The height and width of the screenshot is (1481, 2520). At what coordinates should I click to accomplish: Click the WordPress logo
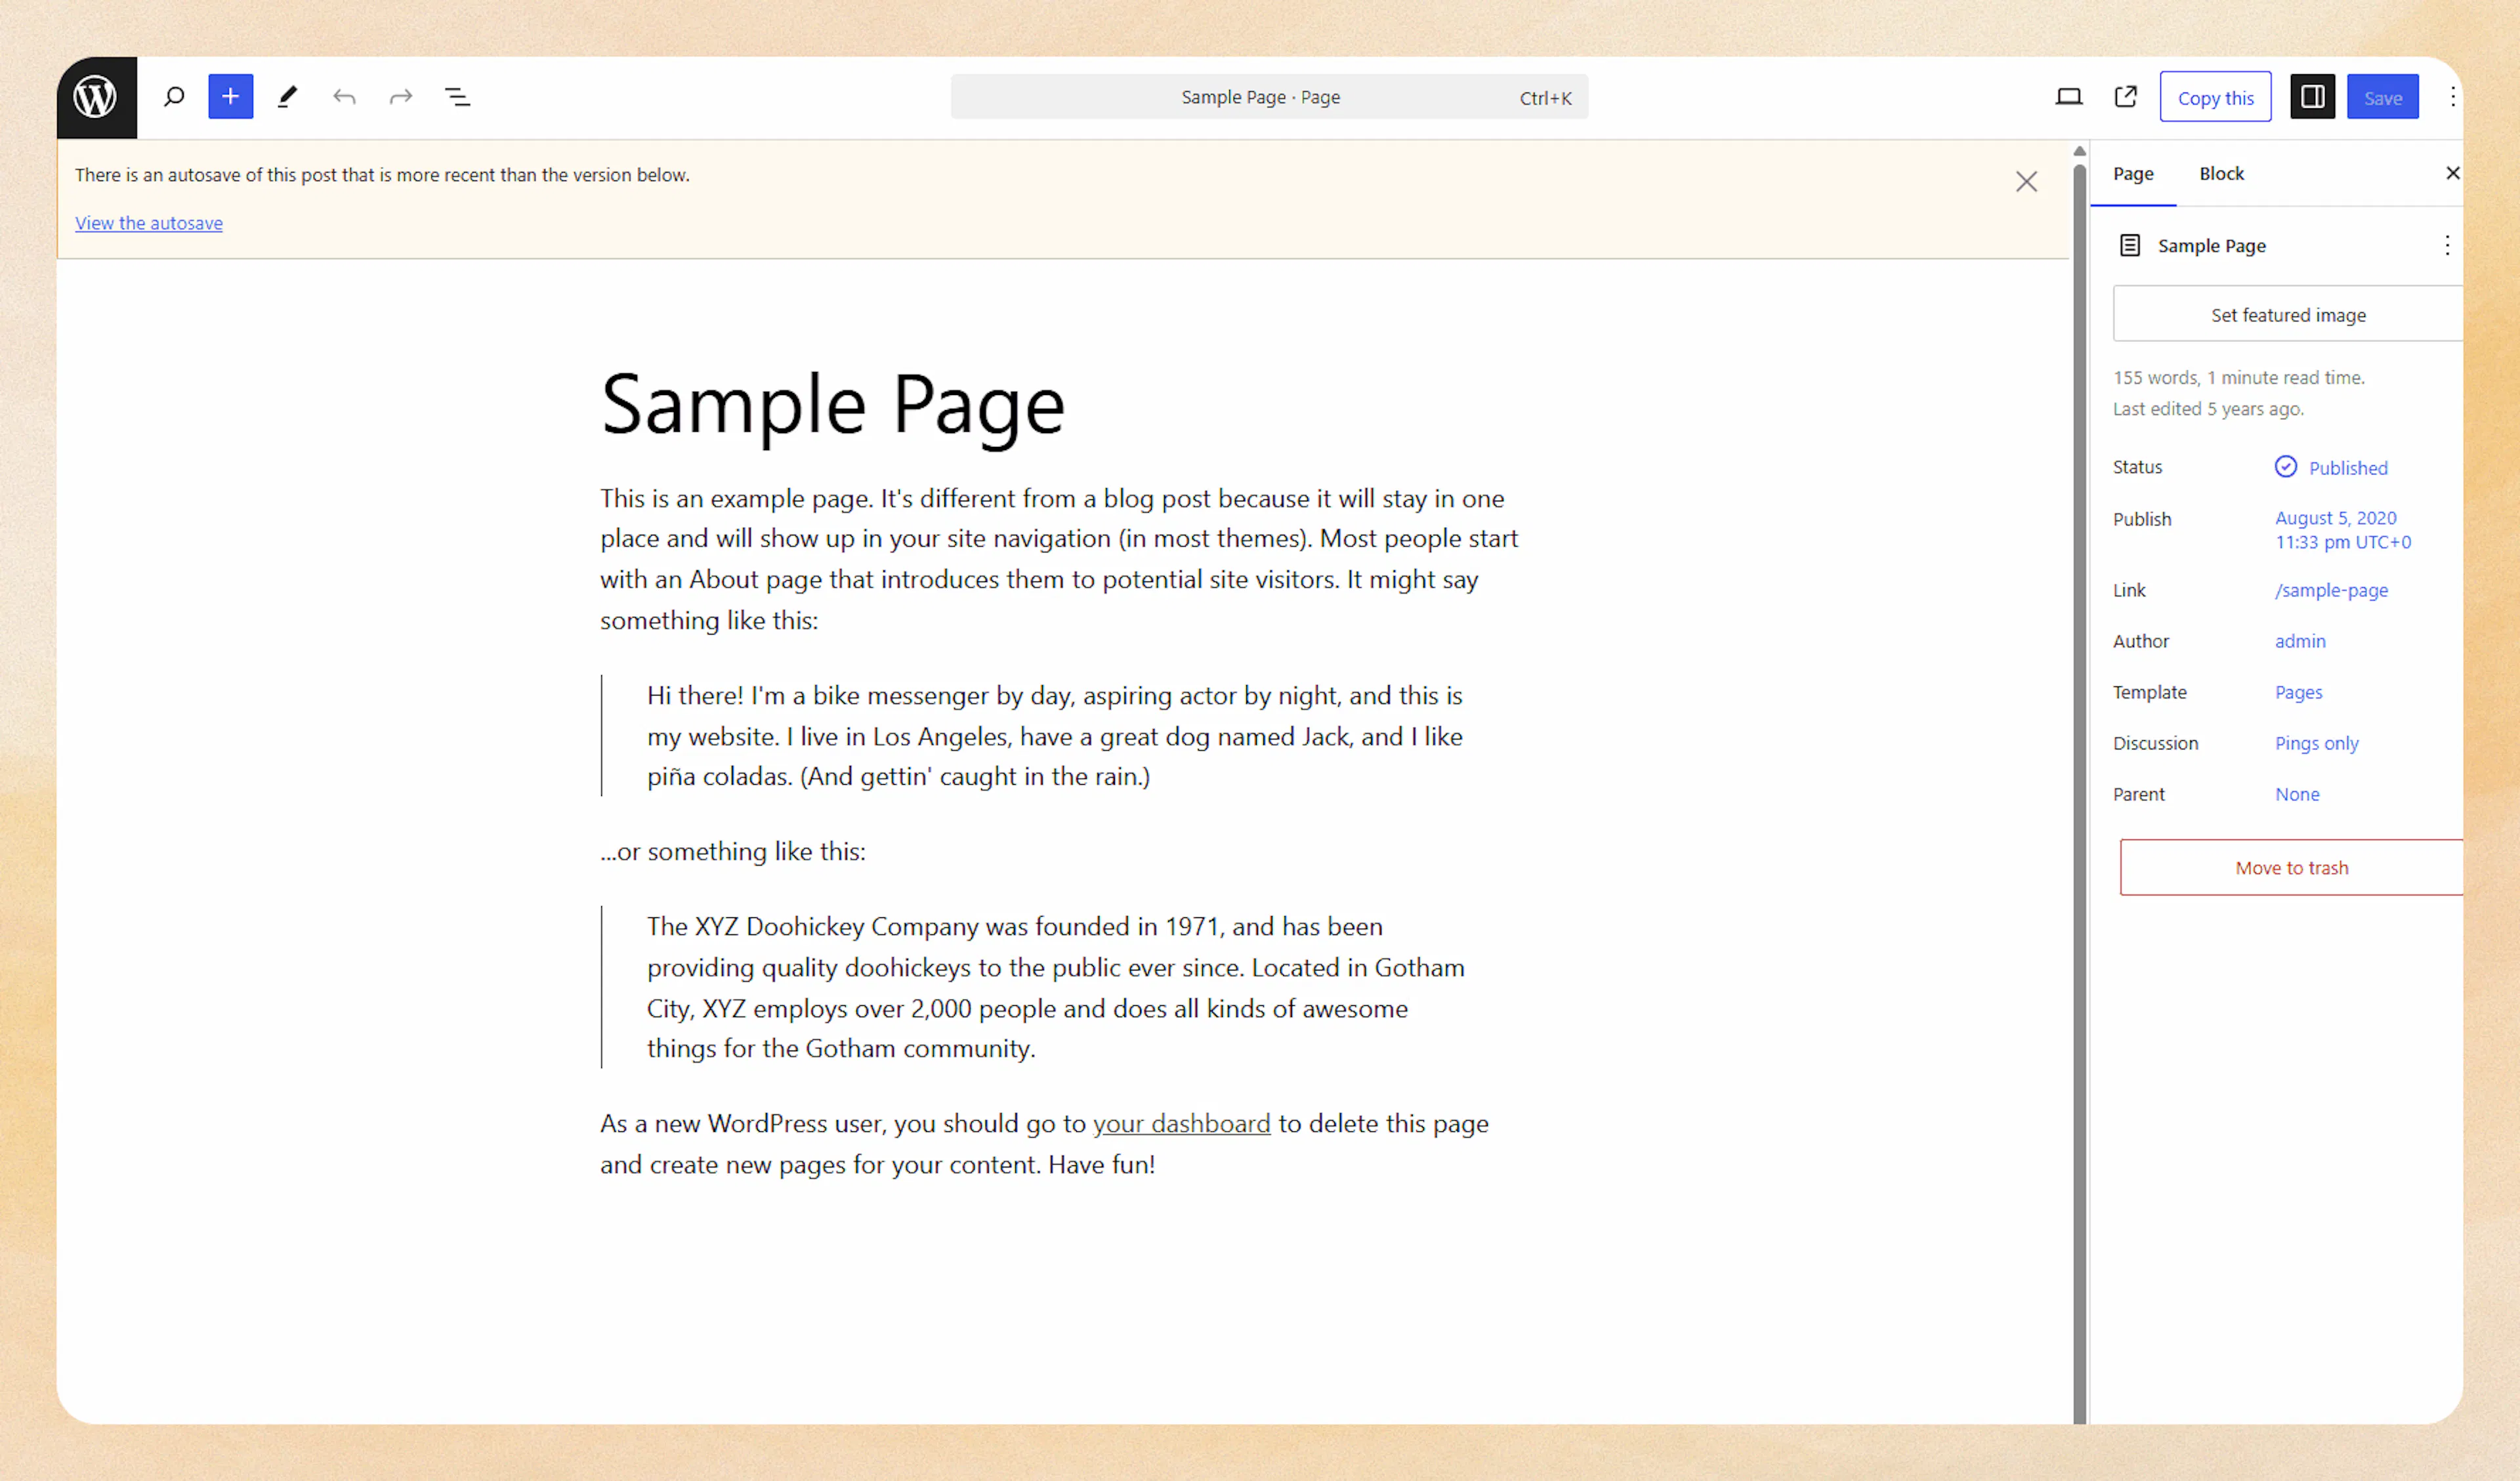click(95, 96)
